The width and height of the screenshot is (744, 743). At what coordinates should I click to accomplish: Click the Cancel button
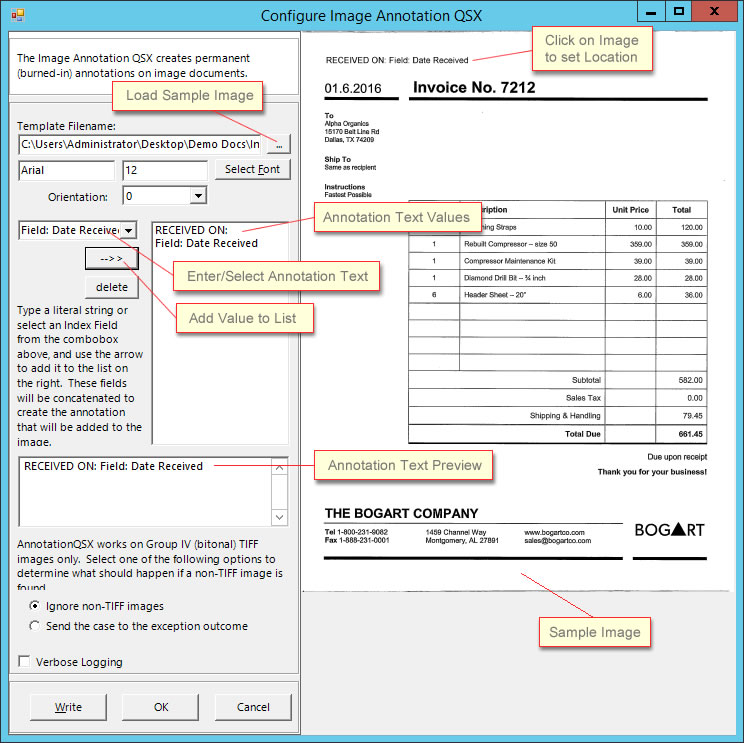pos(253,707)
